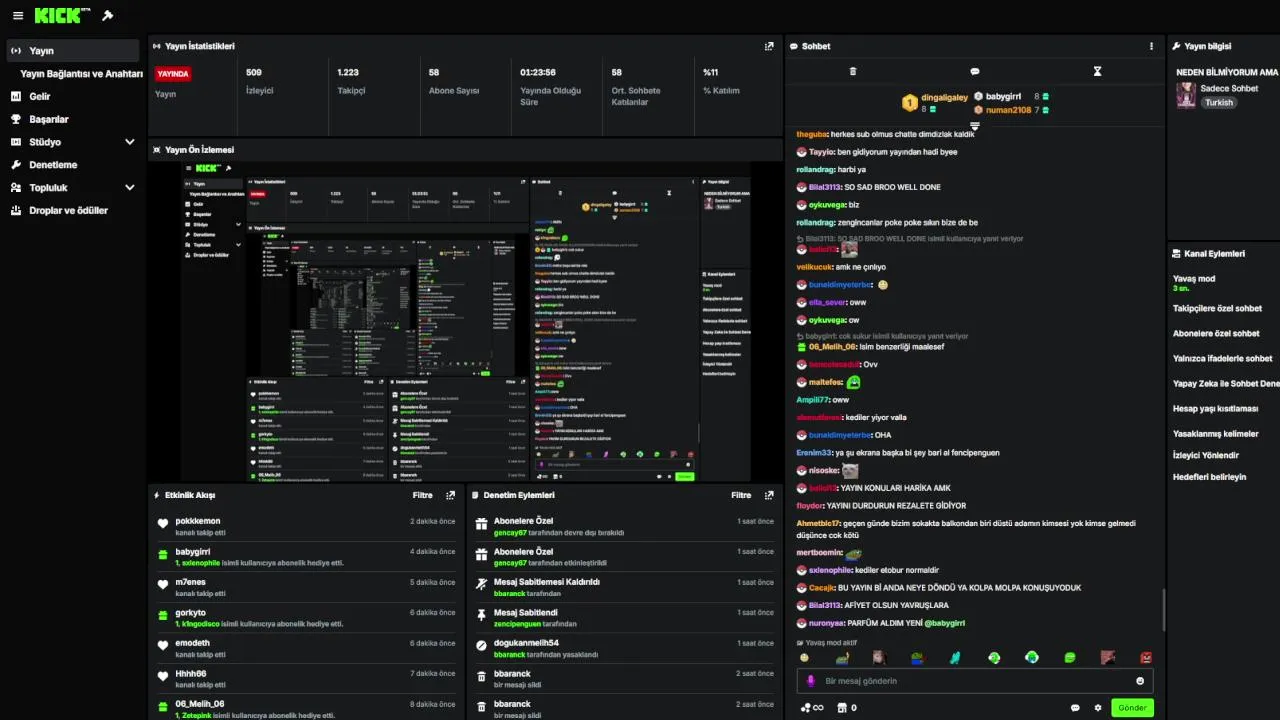Toggle Yalnızca ifadelerle sohbet
The image size is (1280, 720).
coord(1224,358)
